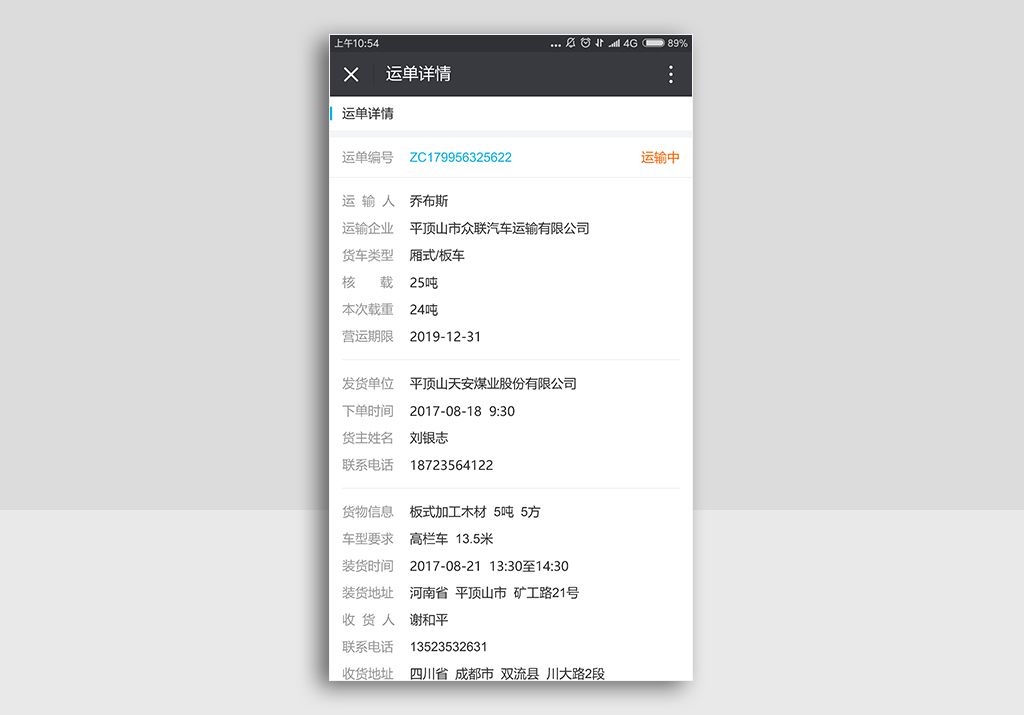Tap transport company 平顶山市众联汽车运输有限公司
This screenshot has width=1024, height=715.
tap(499, 228)
